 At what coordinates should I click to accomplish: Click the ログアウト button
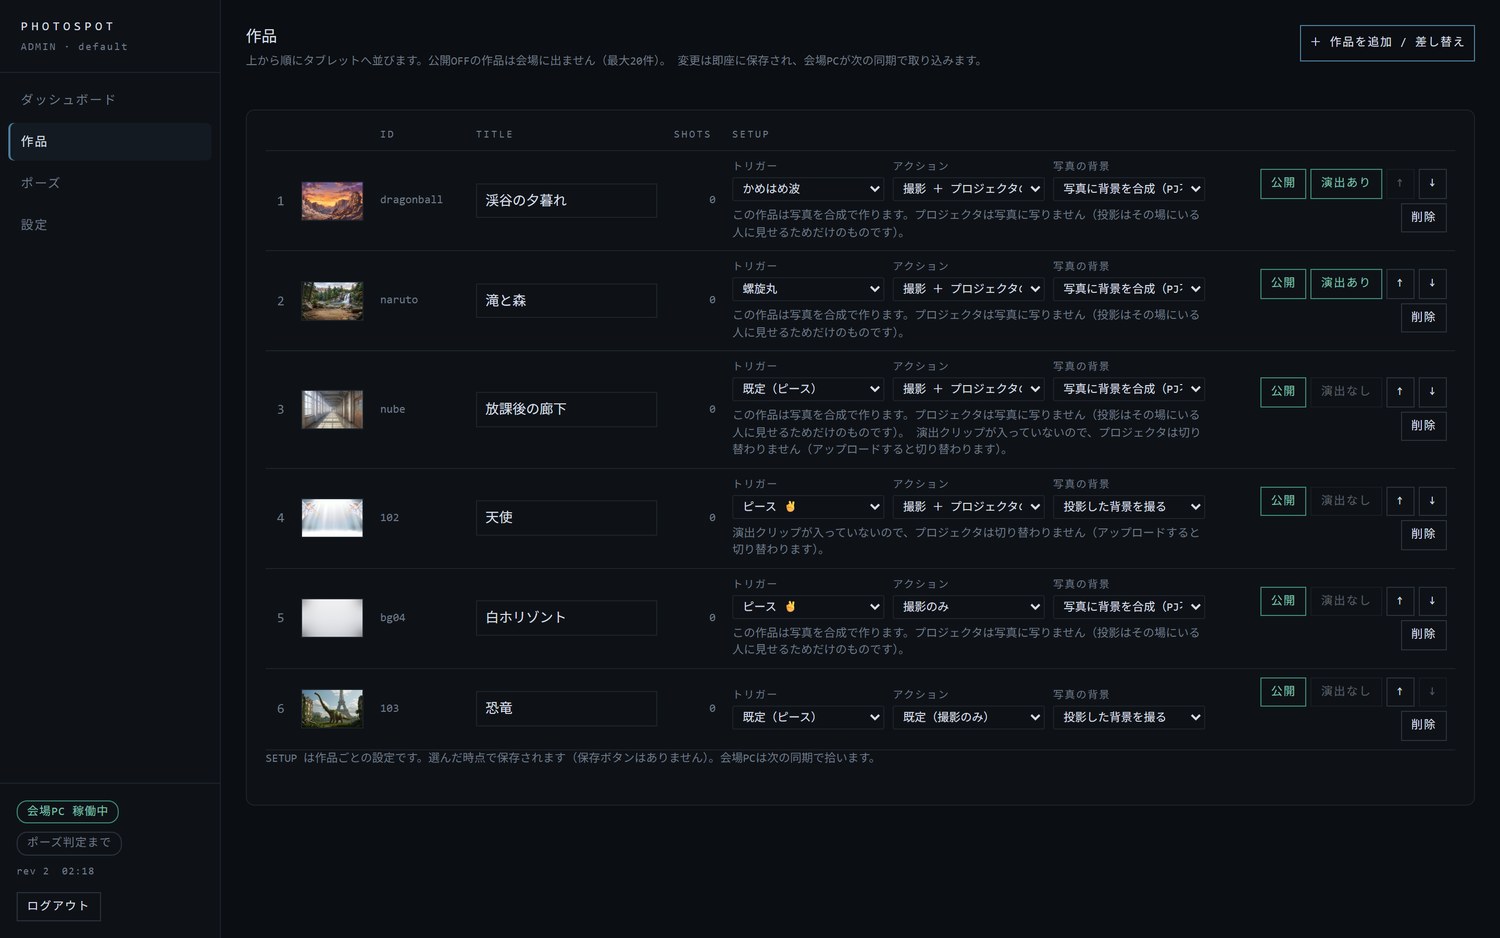pyautogui.click(x=58, y=906)
